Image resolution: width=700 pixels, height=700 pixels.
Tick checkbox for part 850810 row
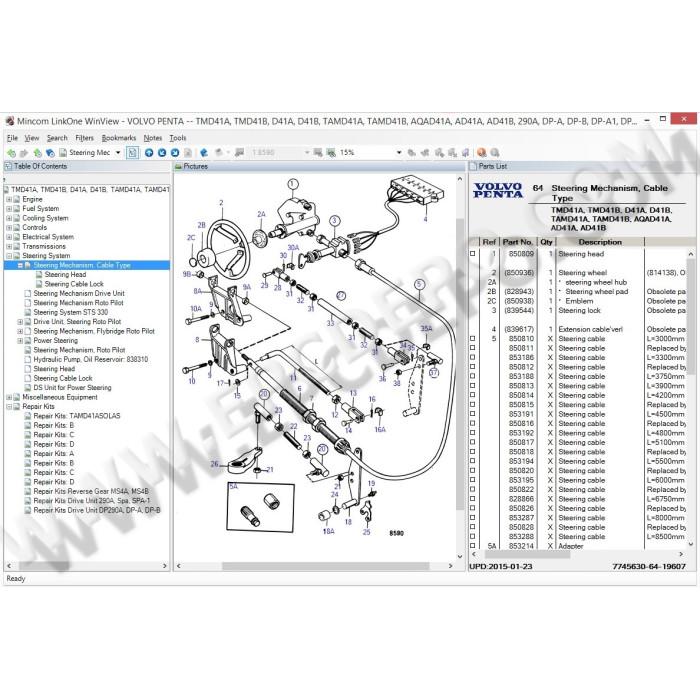click(472, 339)
